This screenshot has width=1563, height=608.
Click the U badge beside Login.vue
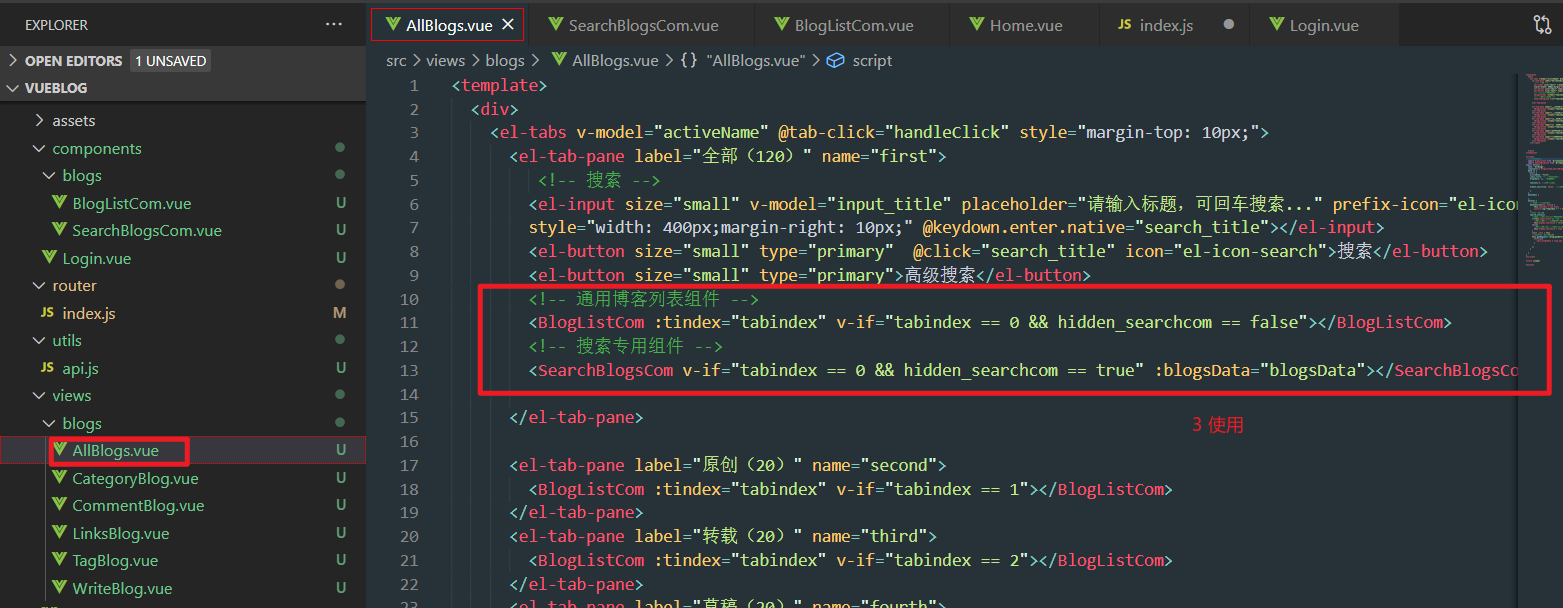[340, 257]
